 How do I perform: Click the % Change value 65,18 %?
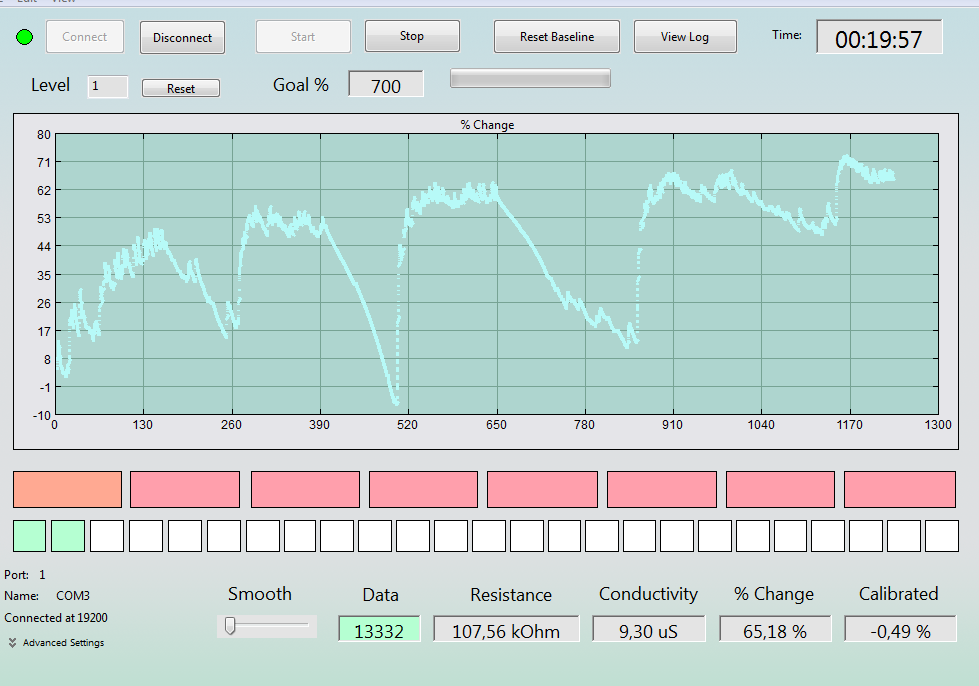pyautogui.click(x=775, y=630)
